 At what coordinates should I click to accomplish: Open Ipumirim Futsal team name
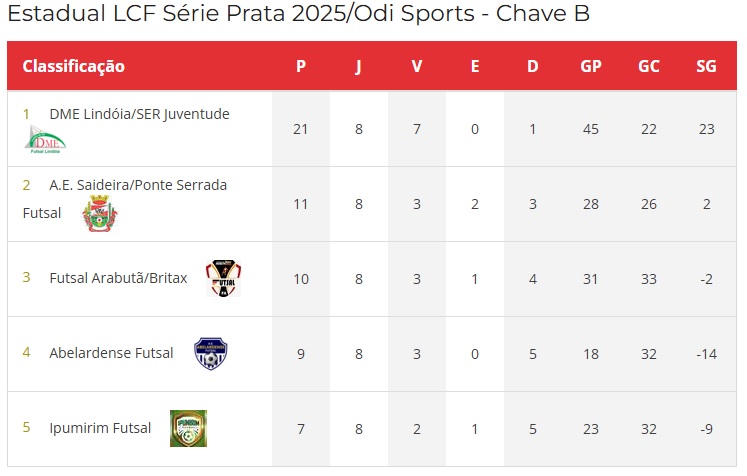[100, 428]
